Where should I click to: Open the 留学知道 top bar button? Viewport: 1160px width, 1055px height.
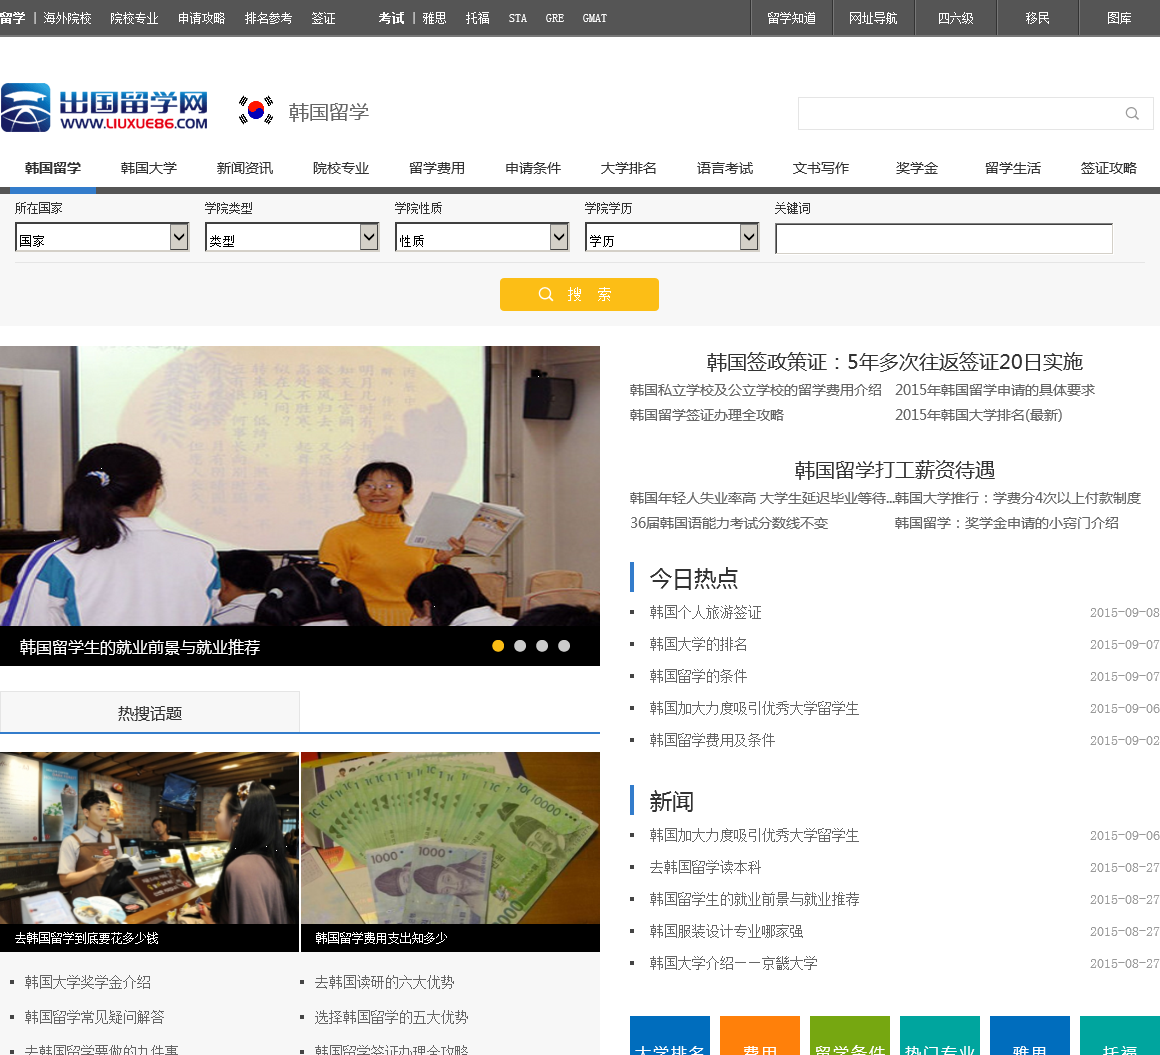click(792, 18)
